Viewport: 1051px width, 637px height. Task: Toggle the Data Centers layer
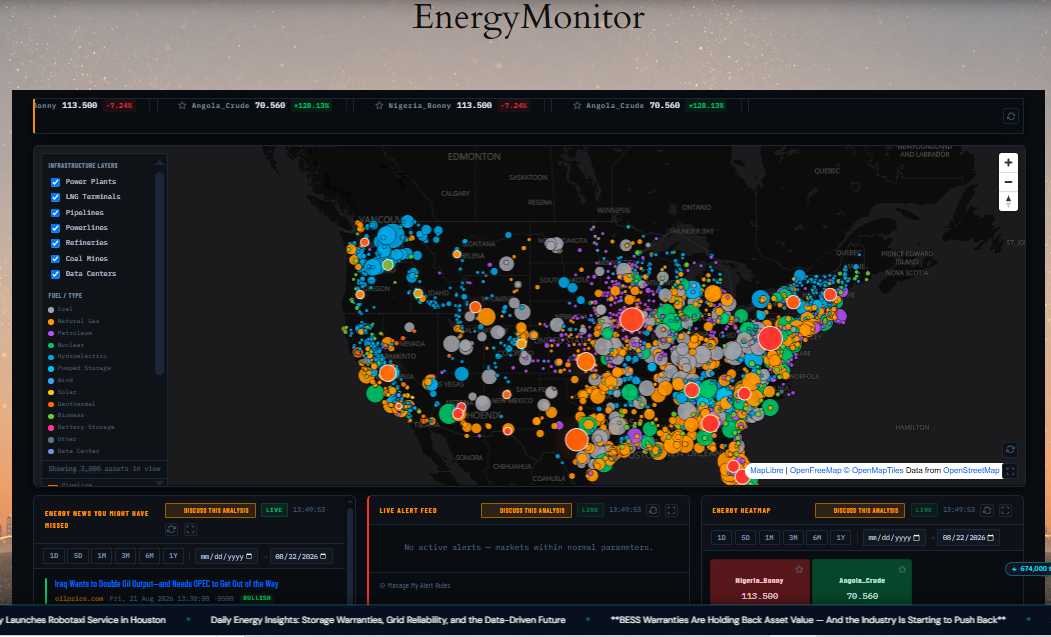point(56,274)
